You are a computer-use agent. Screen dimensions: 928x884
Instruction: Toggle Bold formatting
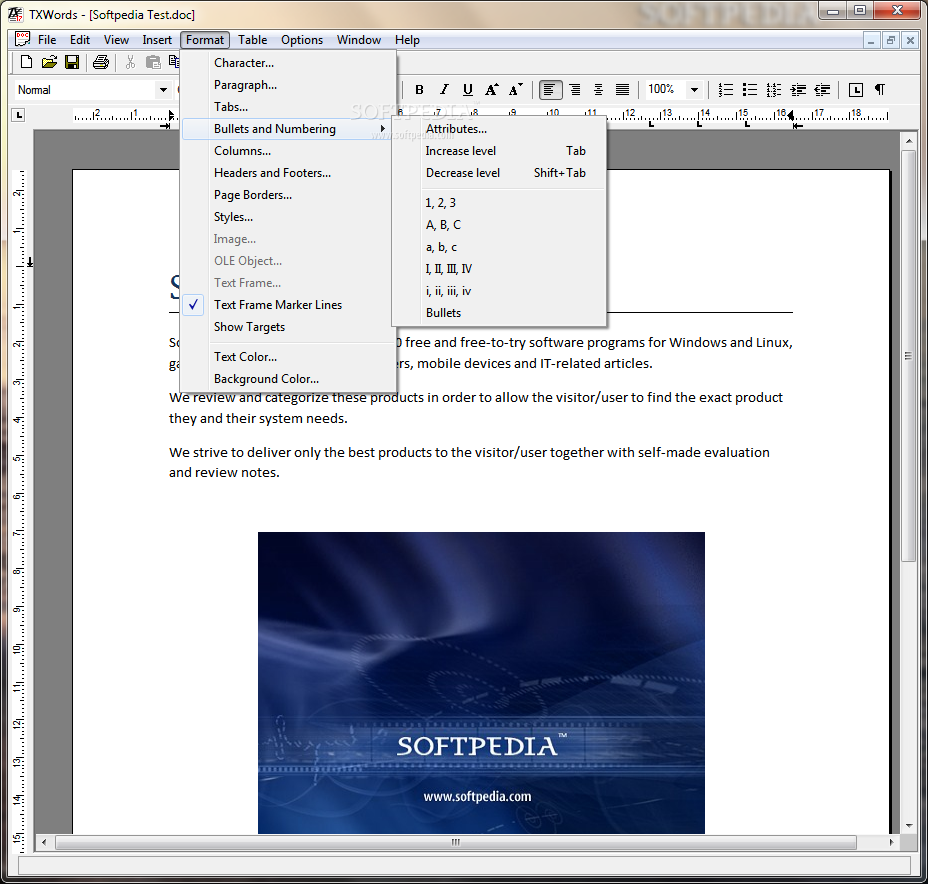click(419, 90)
